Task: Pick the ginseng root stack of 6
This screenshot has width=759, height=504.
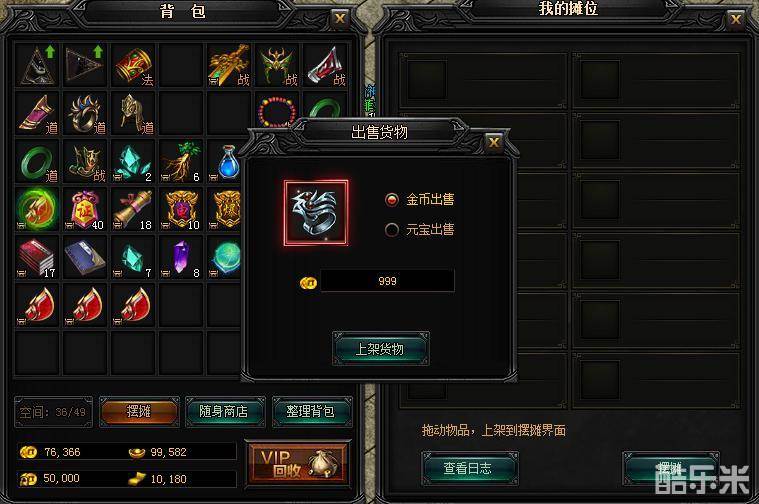Action: [x=181, y=162]
